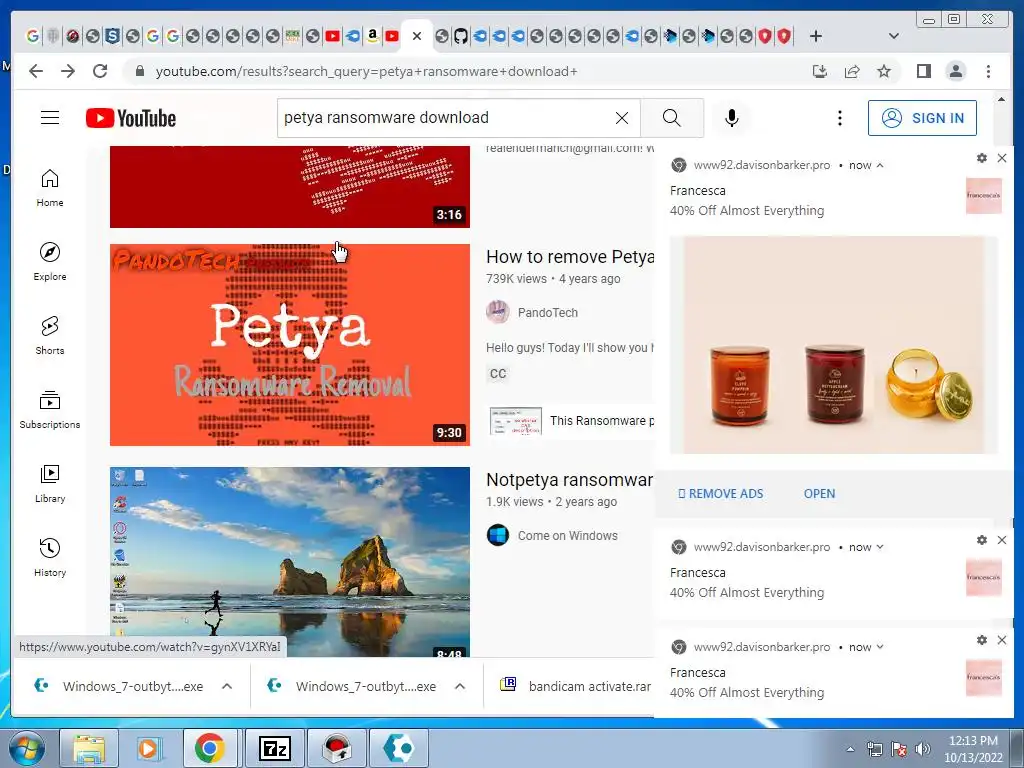Click the browser forward arrow

68,71
